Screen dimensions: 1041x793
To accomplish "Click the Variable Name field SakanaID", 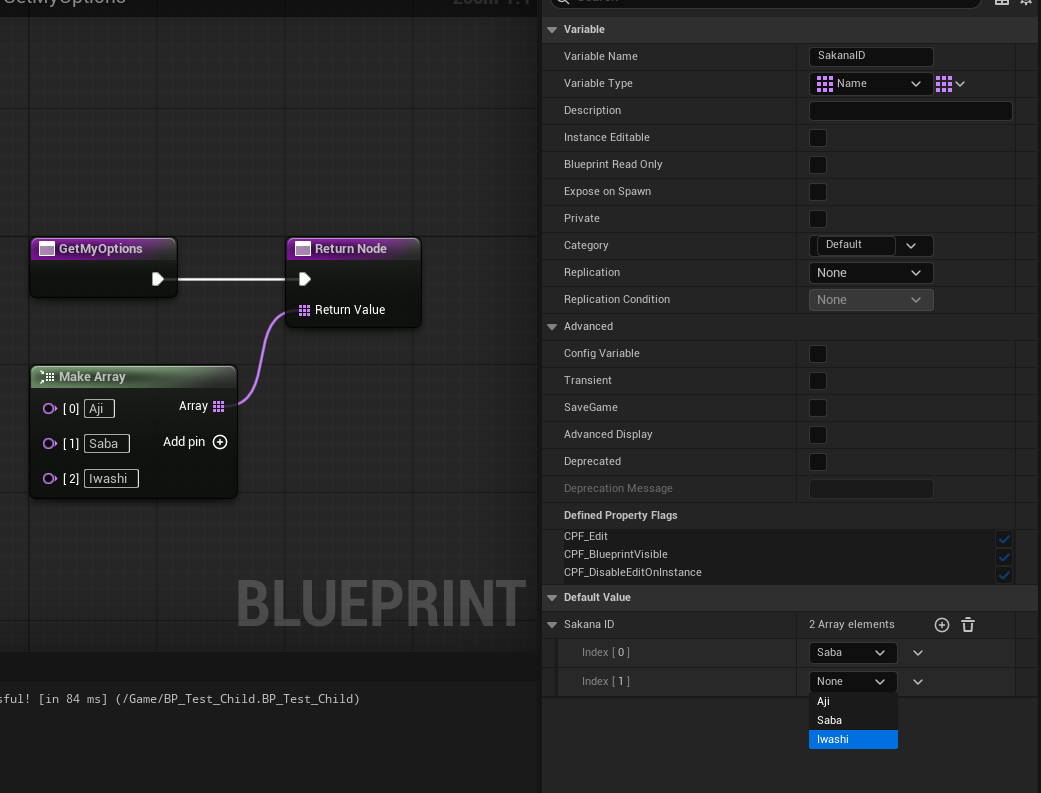I will coord(870,57).
